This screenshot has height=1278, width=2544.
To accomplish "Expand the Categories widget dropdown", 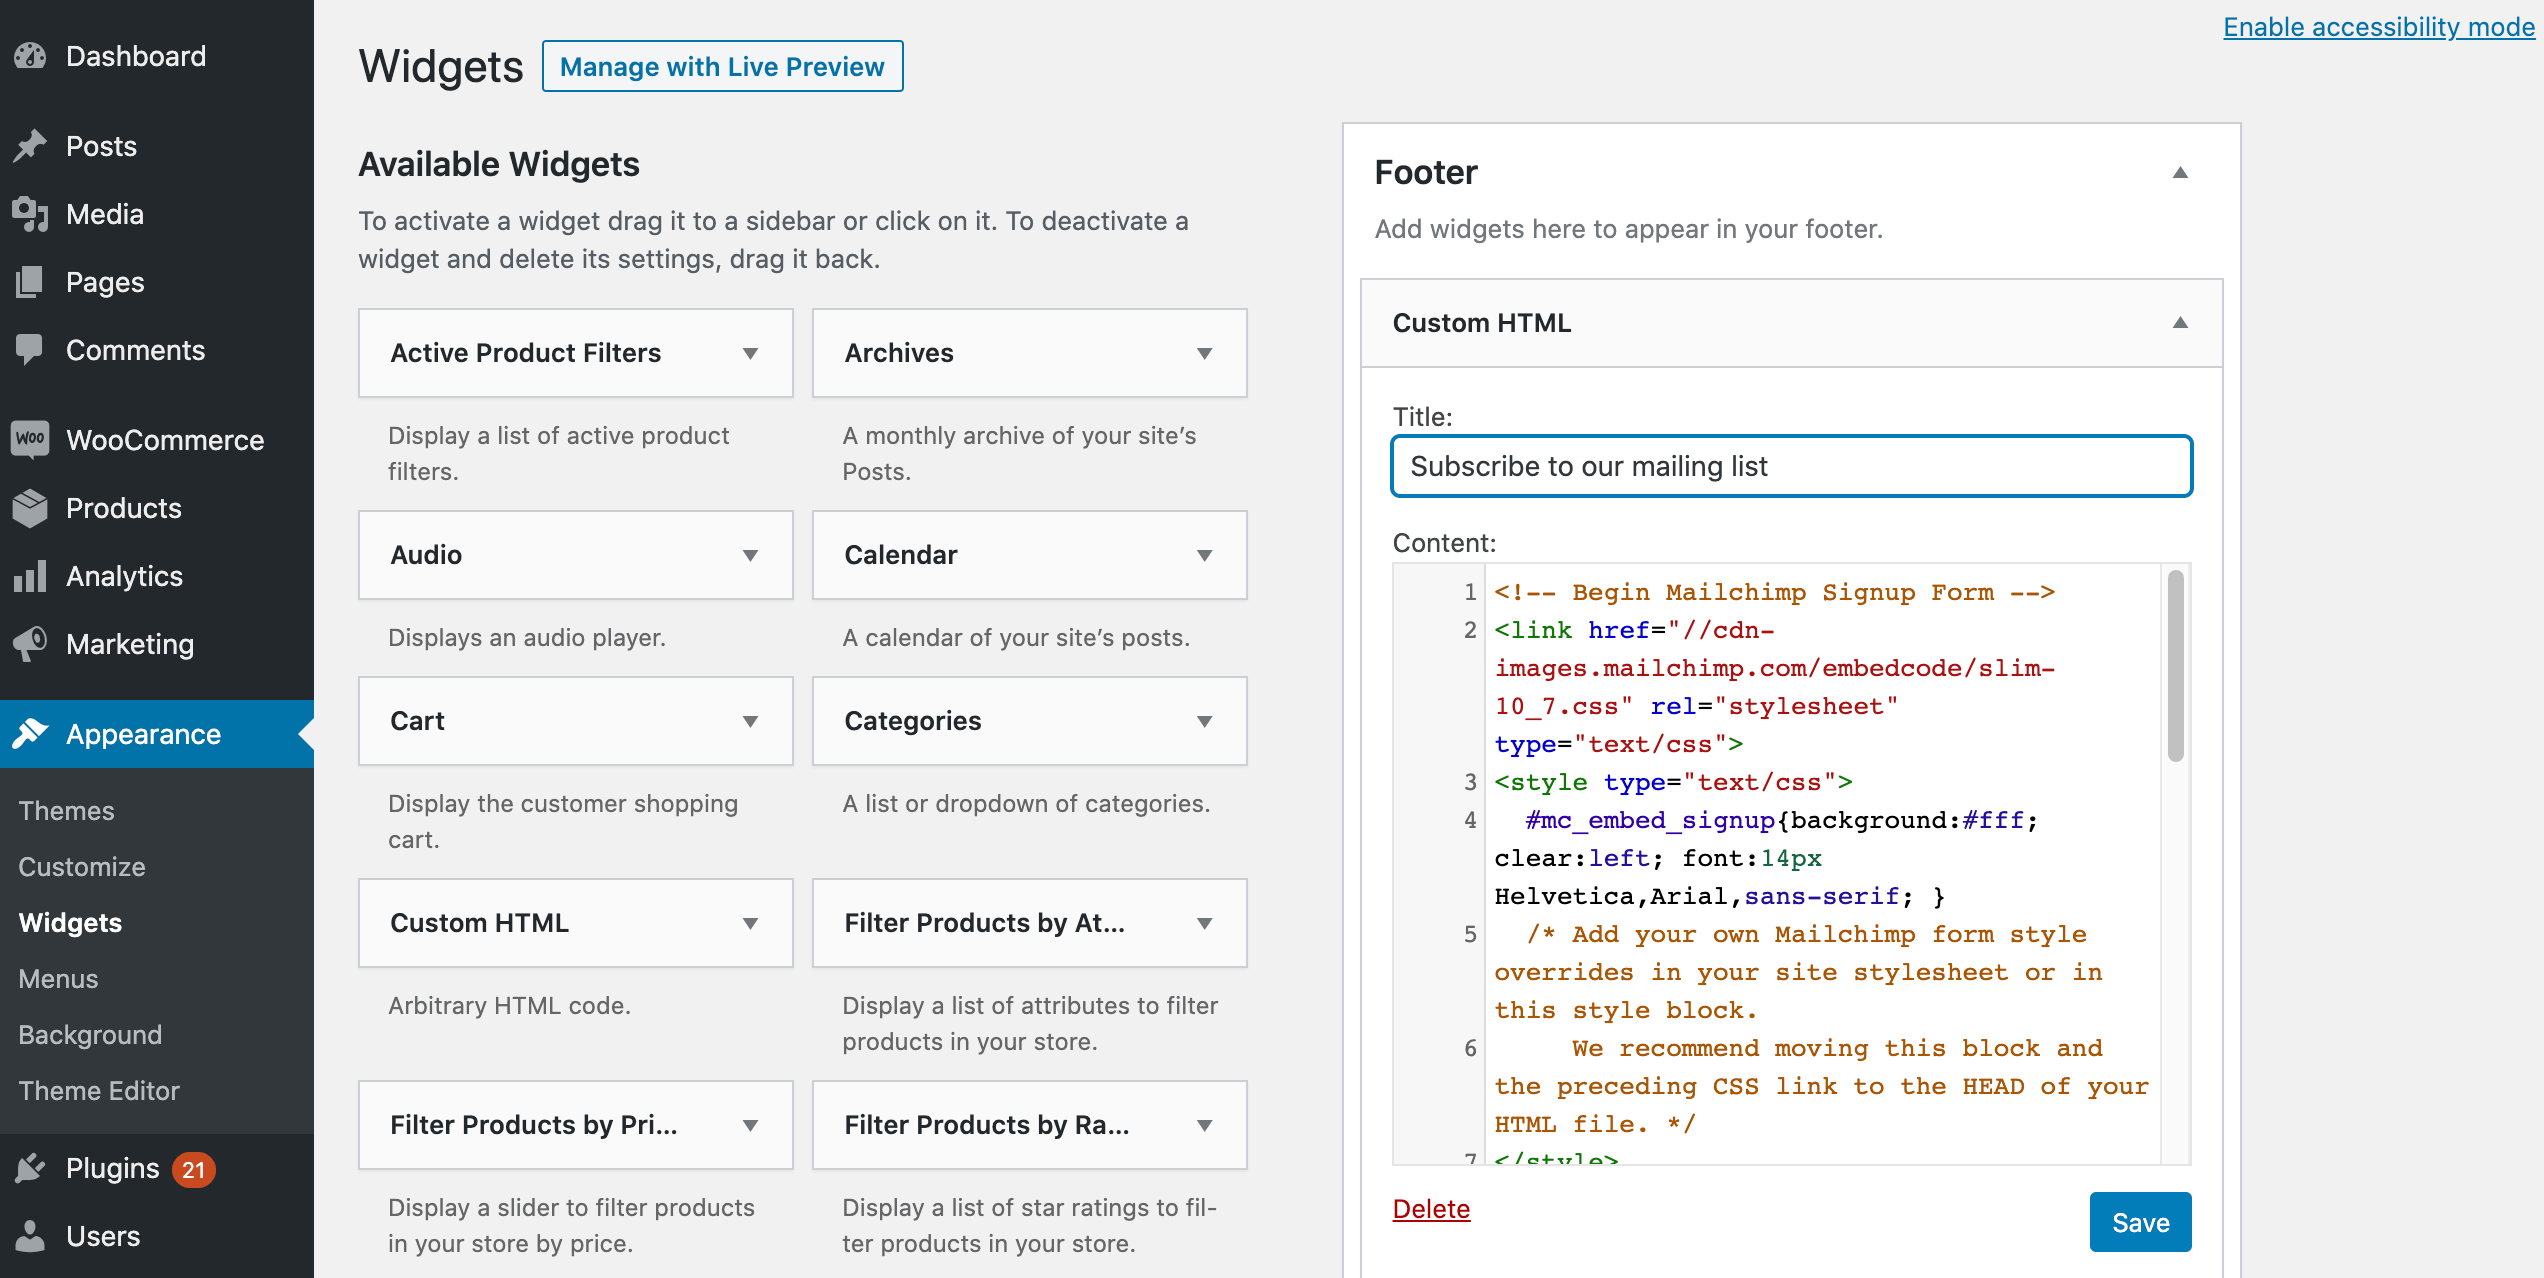I will point(1205,721).
